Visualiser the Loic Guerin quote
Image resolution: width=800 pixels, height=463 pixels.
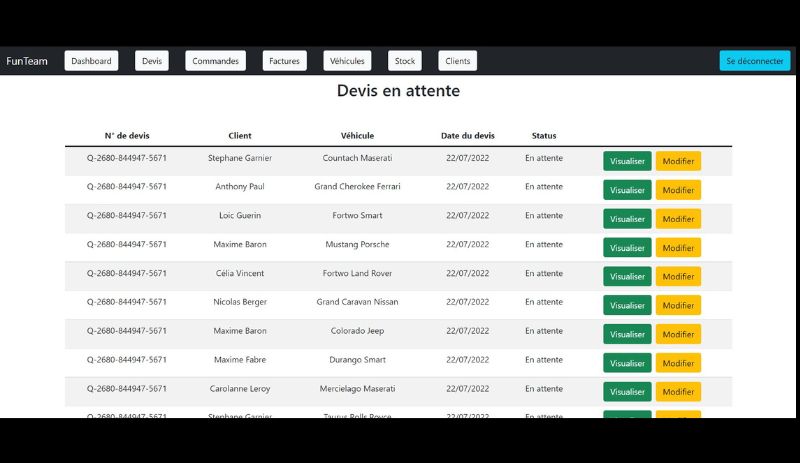pyautogui.click(x=627, y=218)
